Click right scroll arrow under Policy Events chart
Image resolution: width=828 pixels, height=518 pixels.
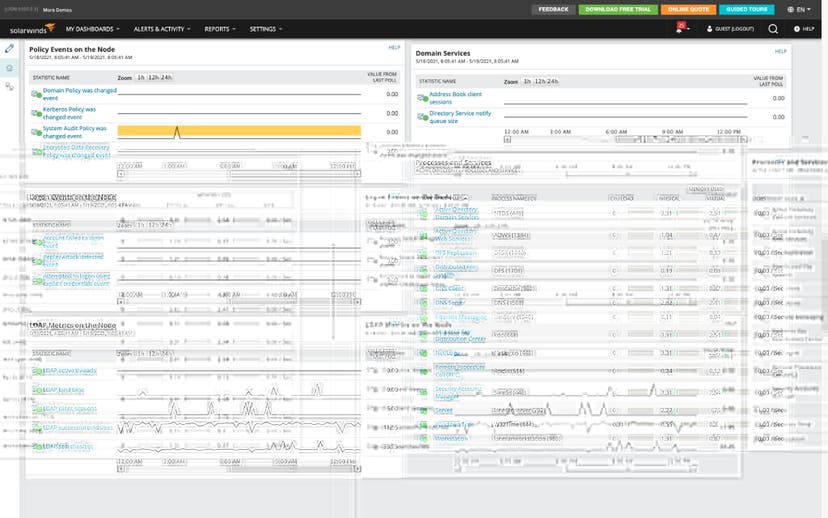pyautogui.click(x=357, y=174)
